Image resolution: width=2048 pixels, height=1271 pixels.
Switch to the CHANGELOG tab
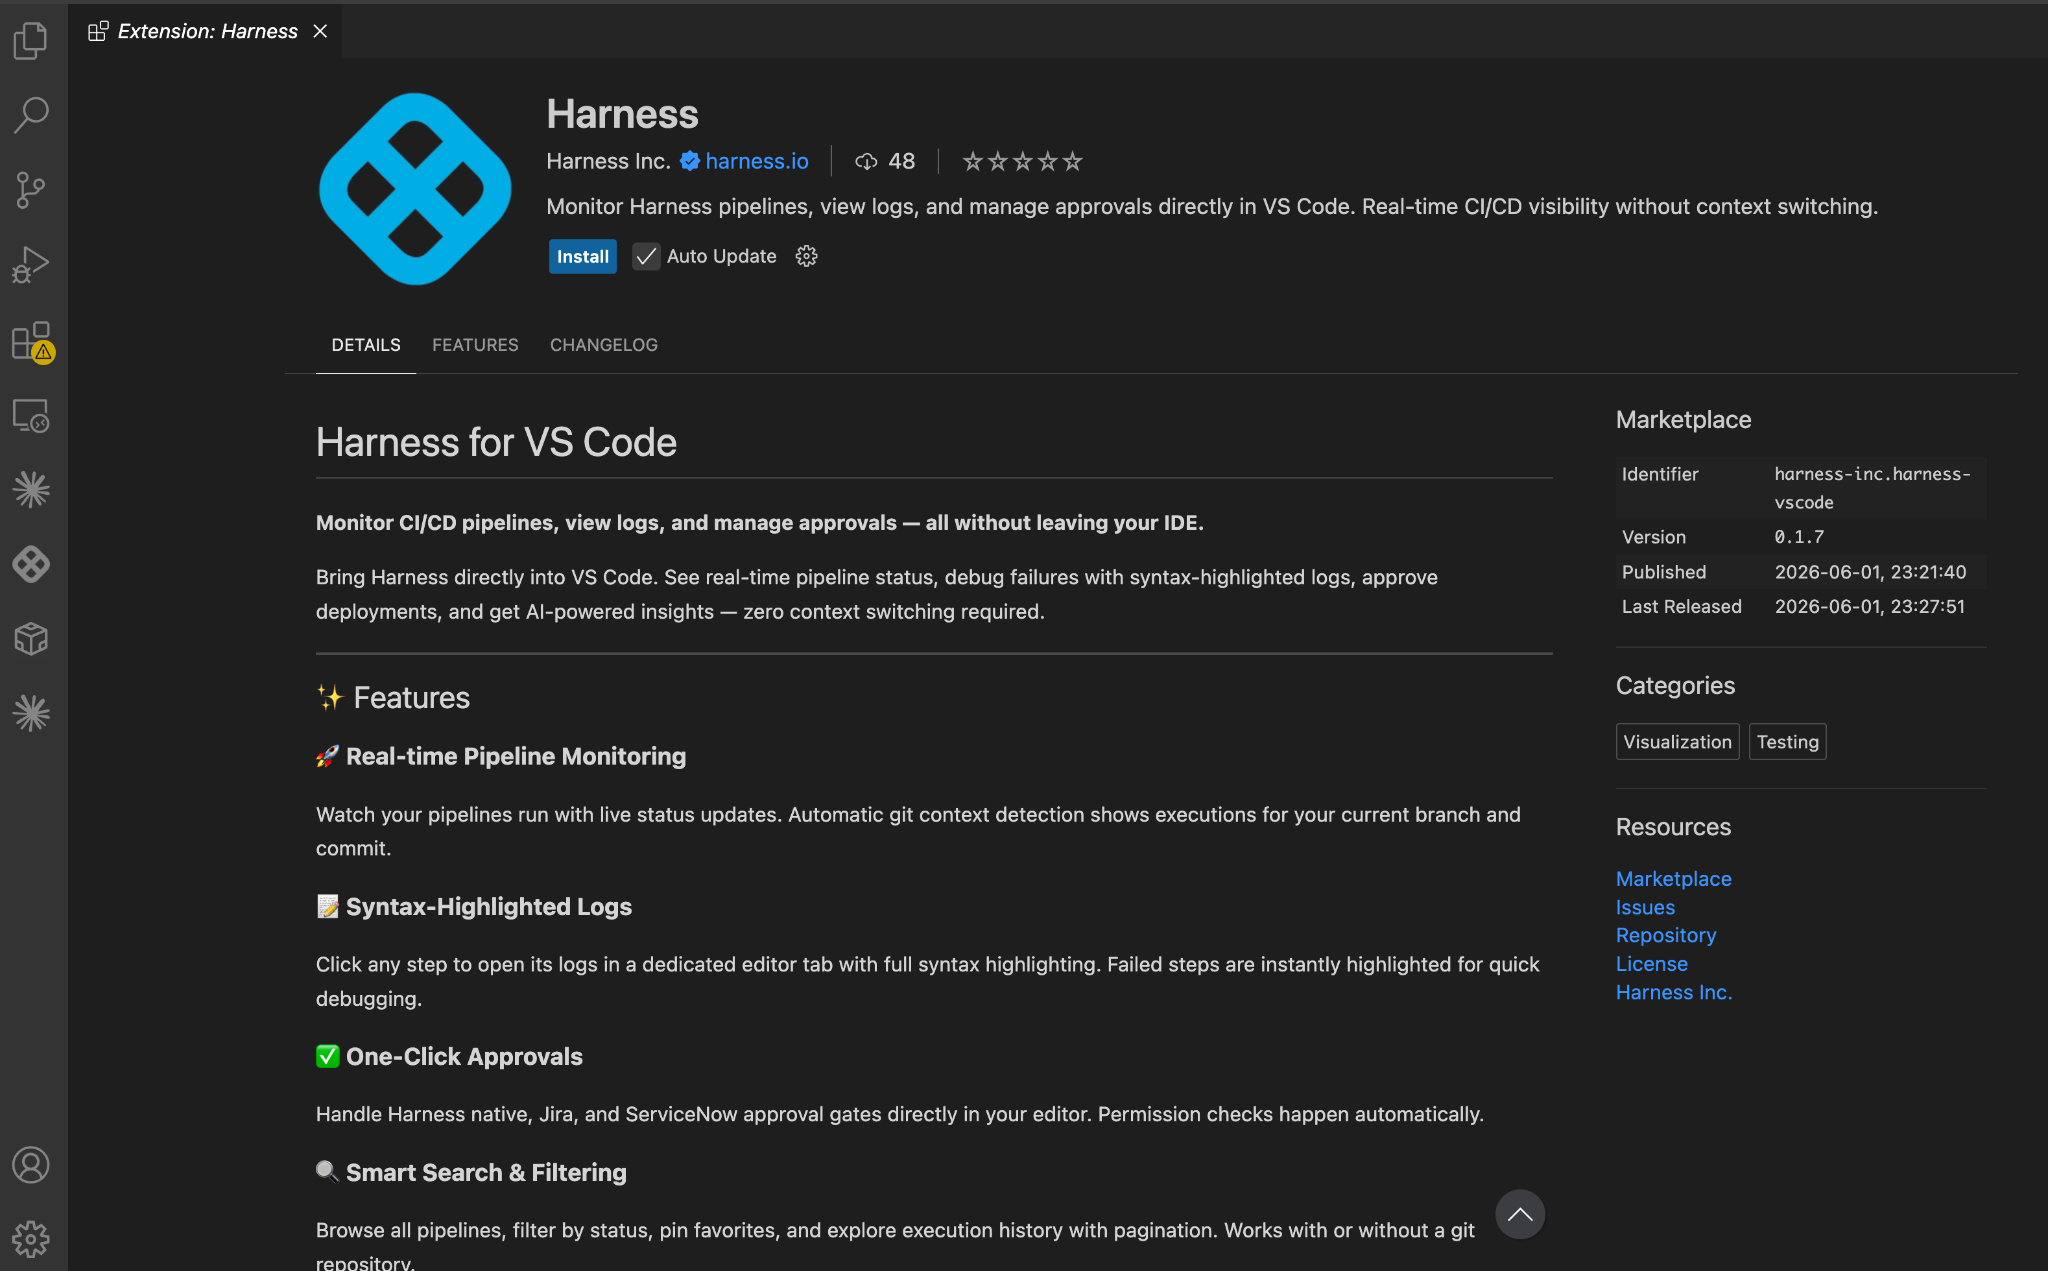coord(604,345)
